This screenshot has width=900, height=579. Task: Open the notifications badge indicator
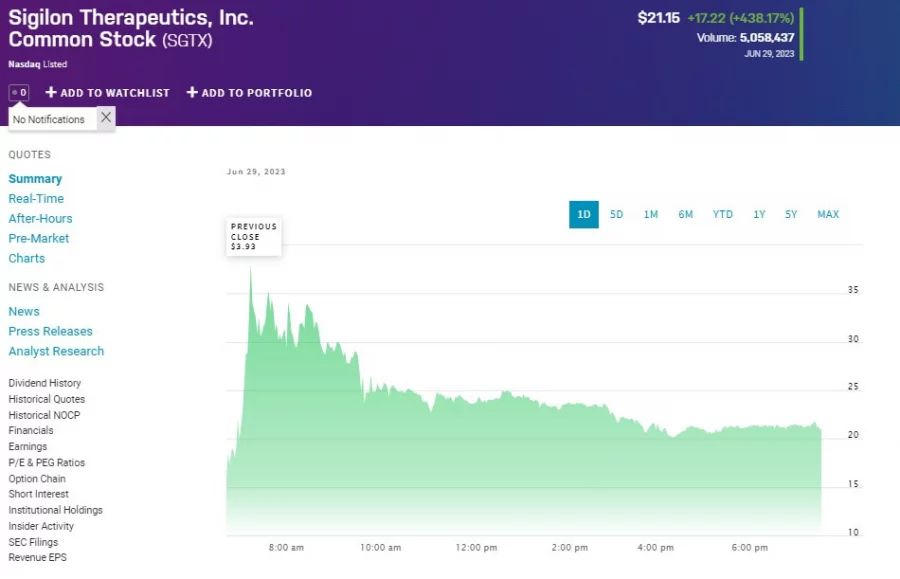point(18,92)
